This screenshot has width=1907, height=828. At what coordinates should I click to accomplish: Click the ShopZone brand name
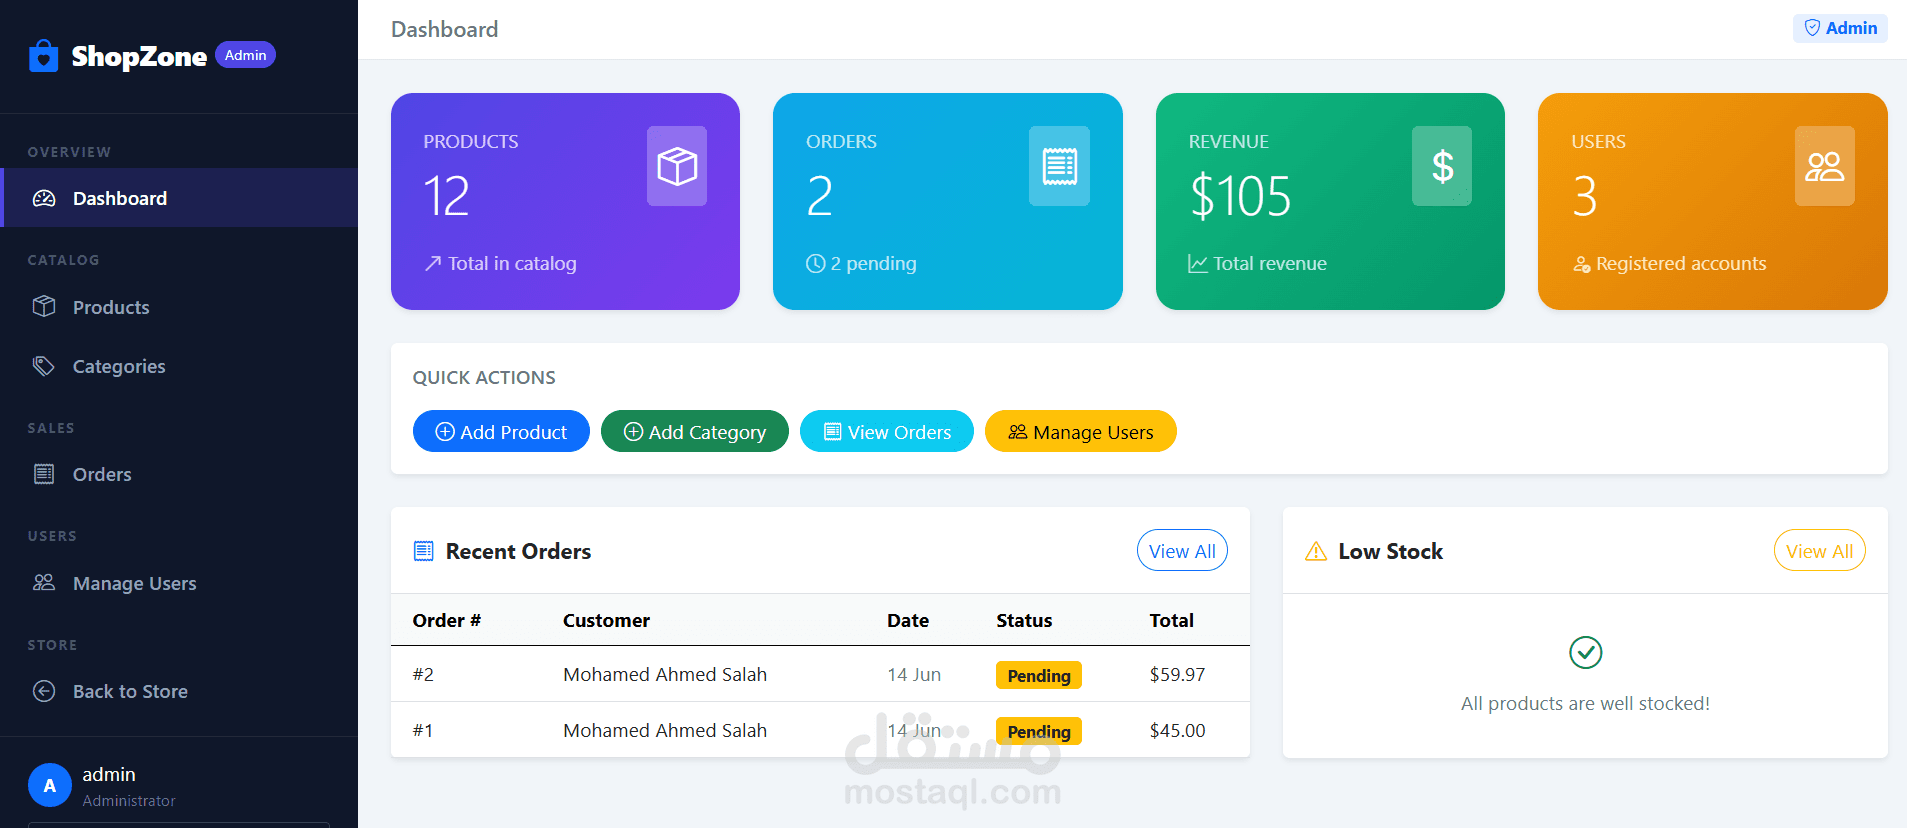[x=139, y=56]
